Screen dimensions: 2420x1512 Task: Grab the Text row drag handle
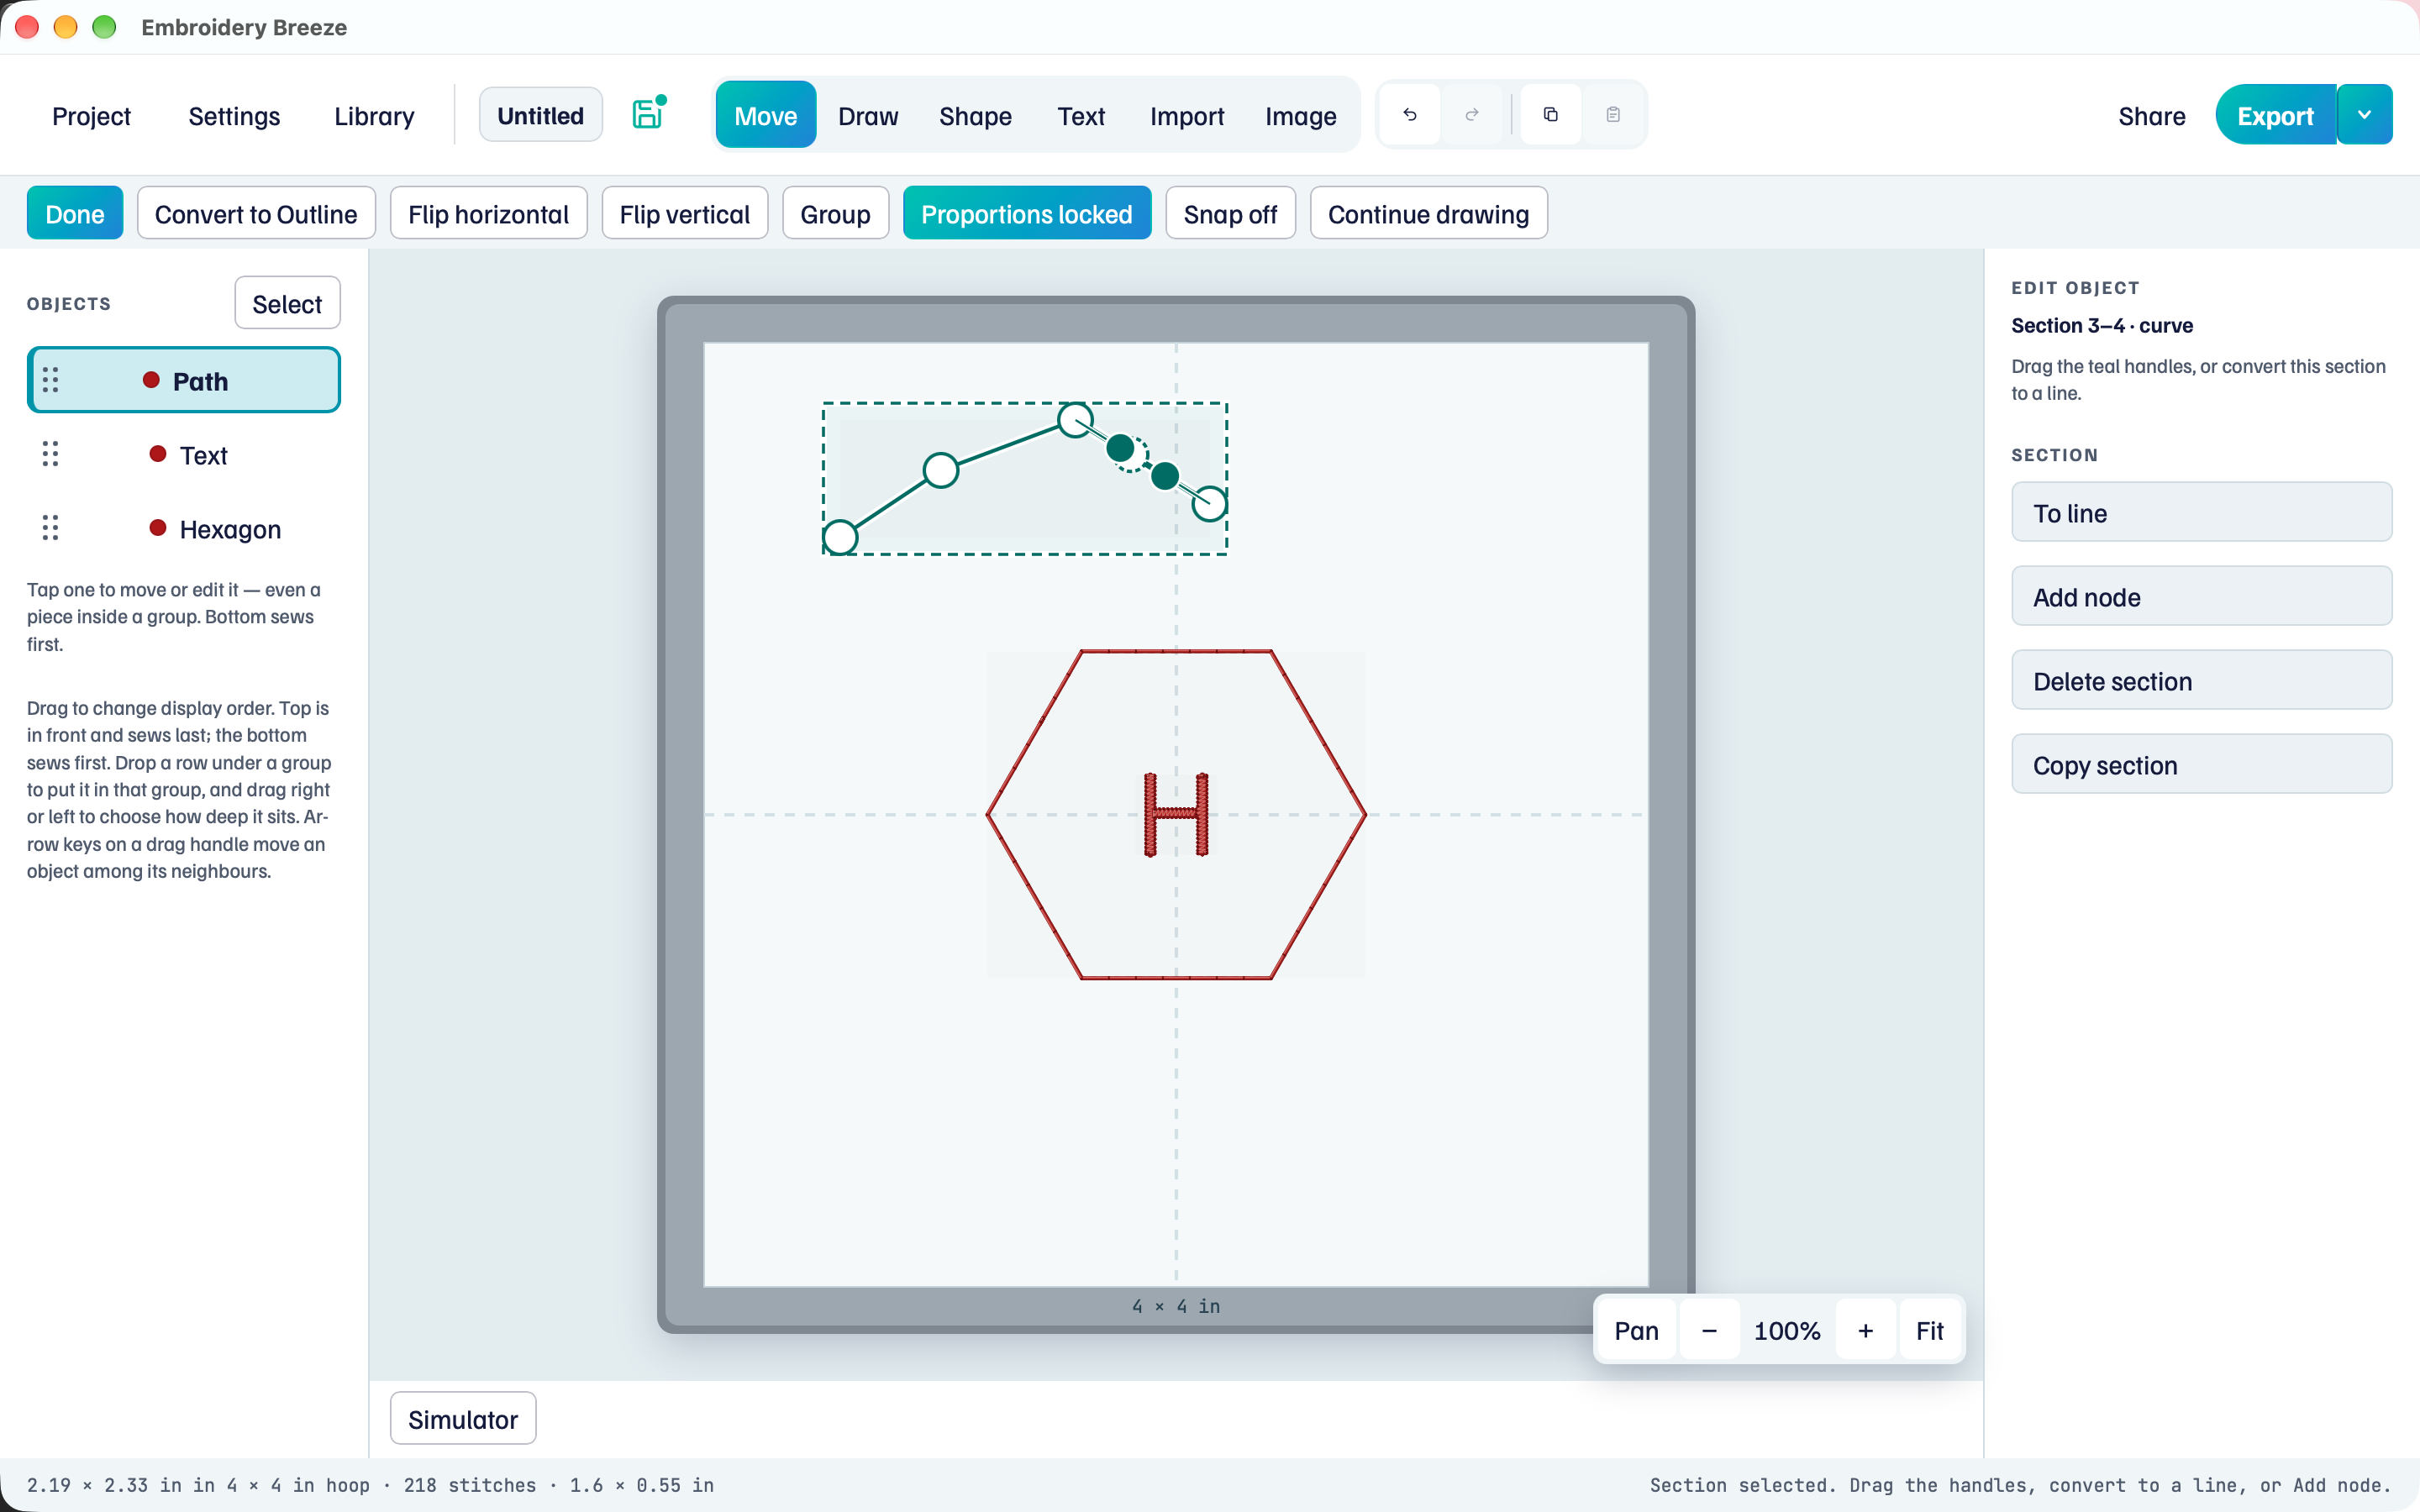coord(50,454)
